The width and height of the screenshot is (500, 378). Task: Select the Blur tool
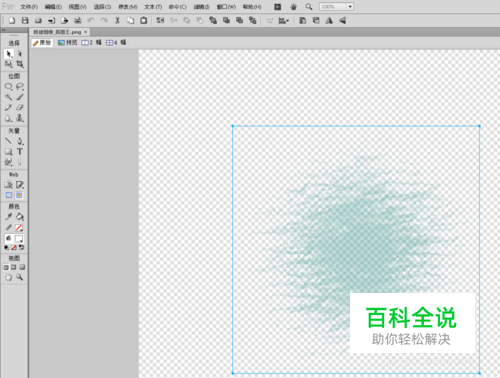click(9, 118)
